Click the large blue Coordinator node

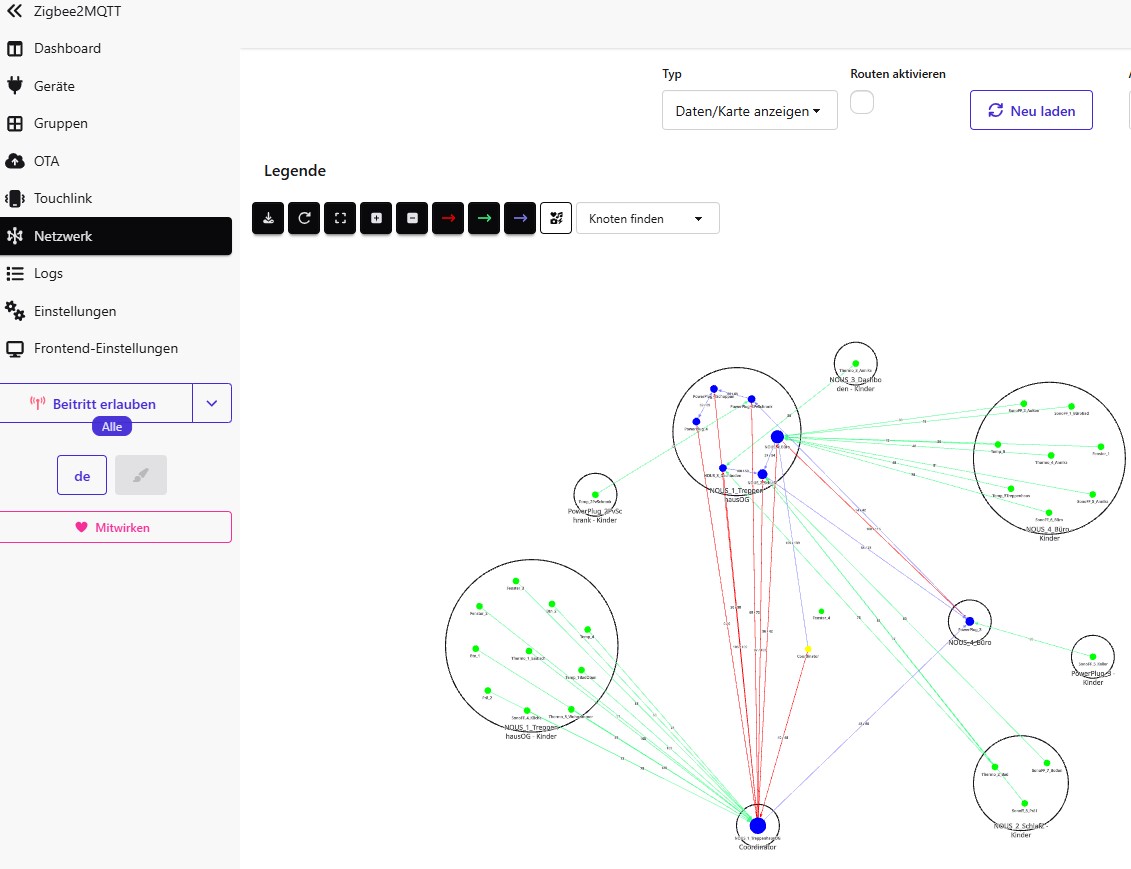[758, 826]
